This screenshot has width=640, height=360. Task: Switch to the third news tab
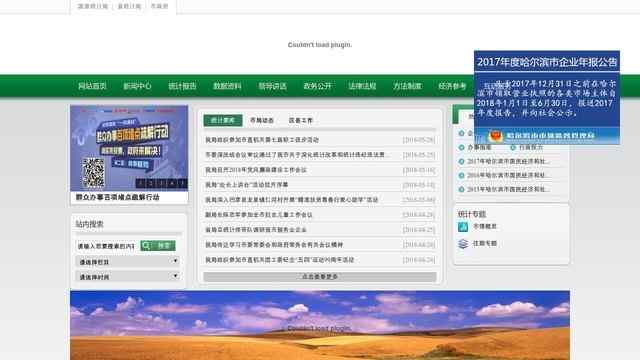(300, 120)
